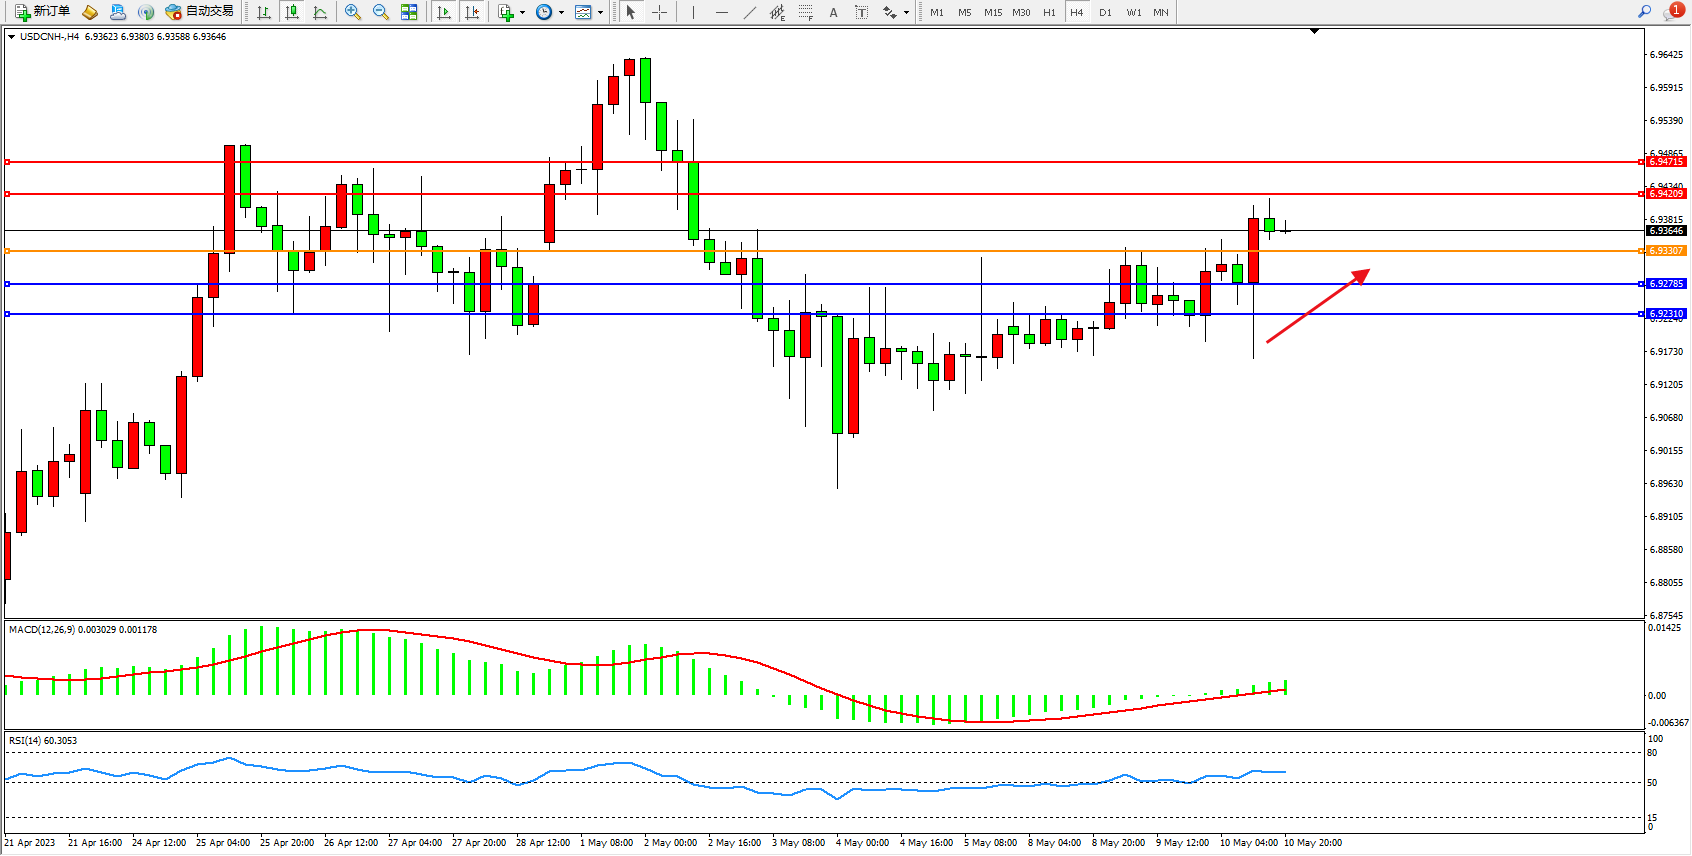Switch chart to line chart mode
Viewport: 1692px width, 856px height.
click(320, 12)
